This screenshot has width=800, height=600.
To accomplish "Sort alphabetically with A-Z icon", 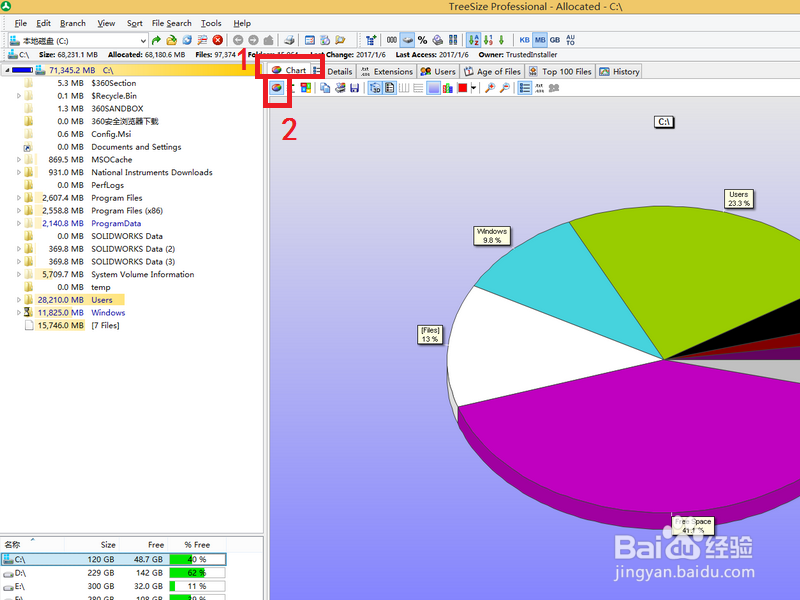I will click(473, 40).
